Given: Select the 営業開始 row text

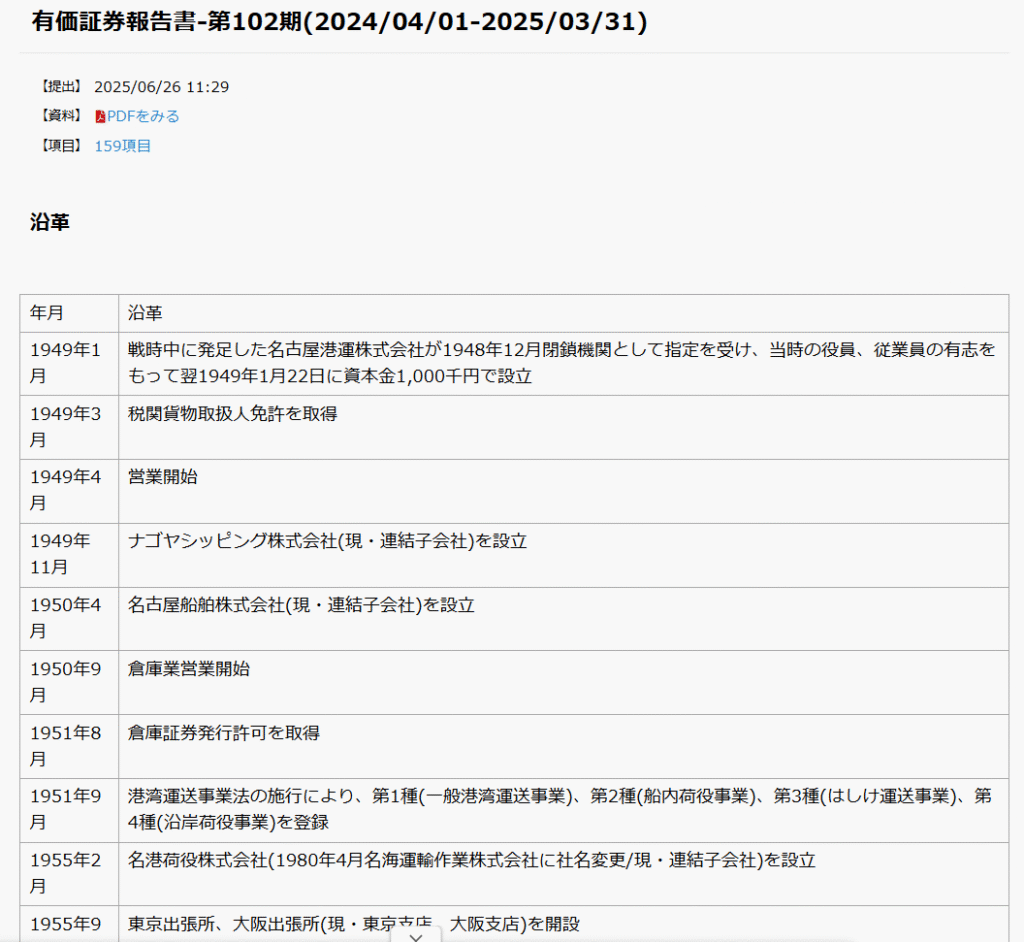Looking at the screenshot, I should 163,477.
